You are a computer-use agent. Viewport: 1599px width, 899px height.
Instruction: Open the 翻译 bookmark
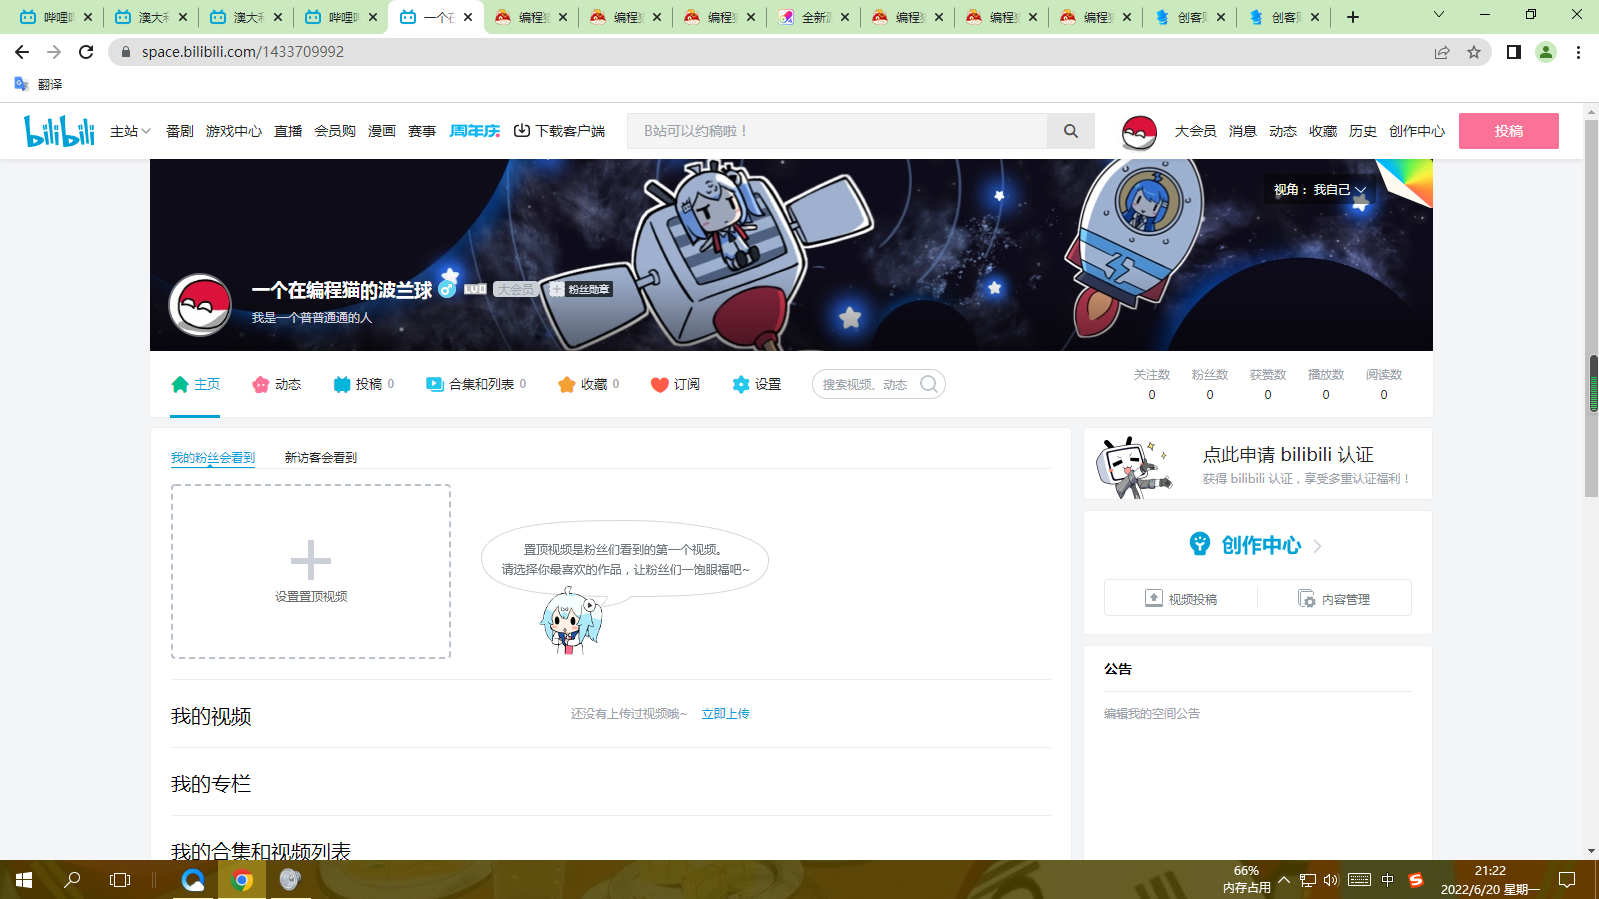point(38,84)
